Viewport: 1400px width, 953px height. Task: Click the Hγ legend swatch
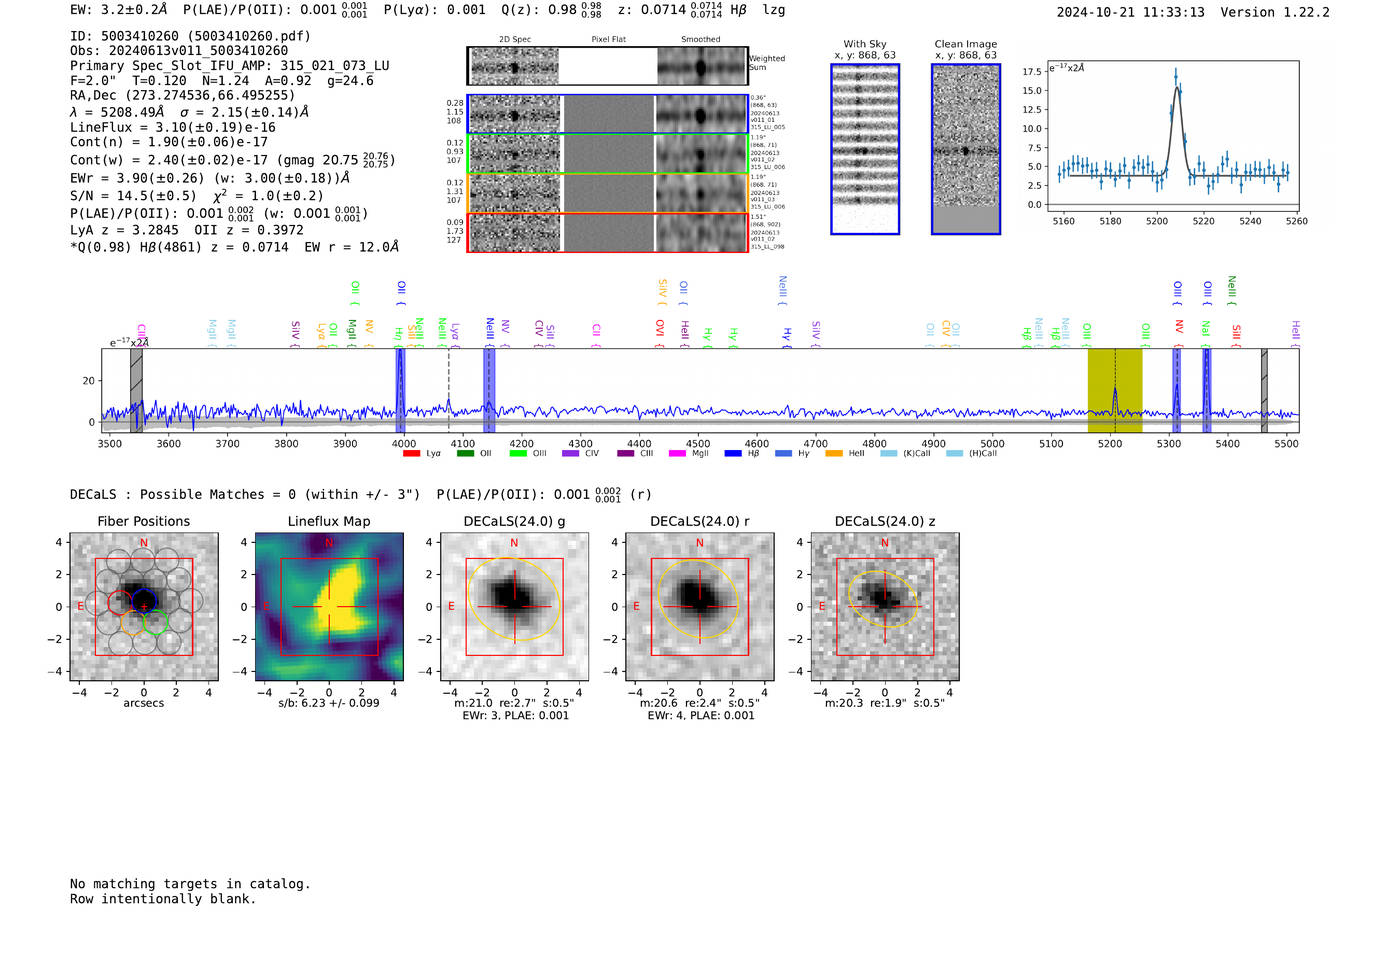coord(783,454)
